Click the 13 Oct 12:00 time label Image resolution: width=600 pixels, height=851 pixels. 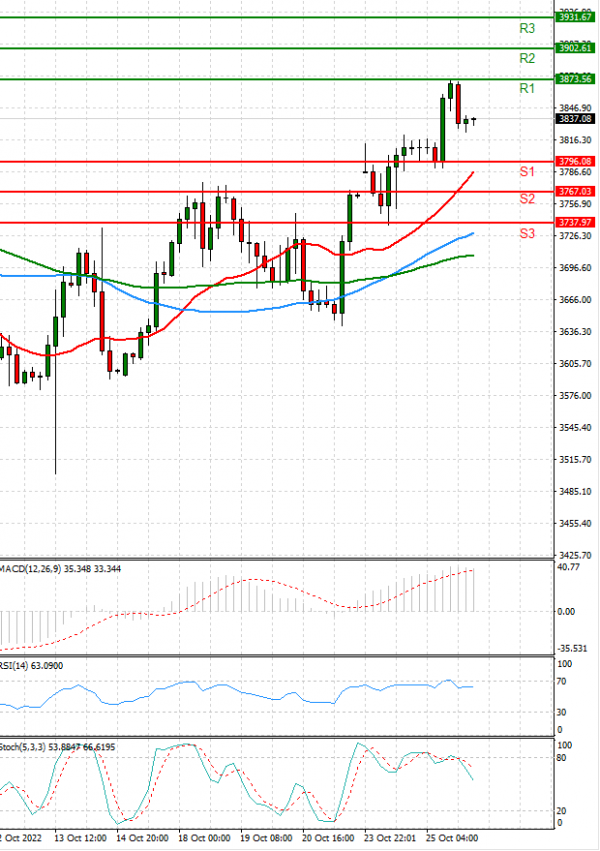click(x=82, y=838)
